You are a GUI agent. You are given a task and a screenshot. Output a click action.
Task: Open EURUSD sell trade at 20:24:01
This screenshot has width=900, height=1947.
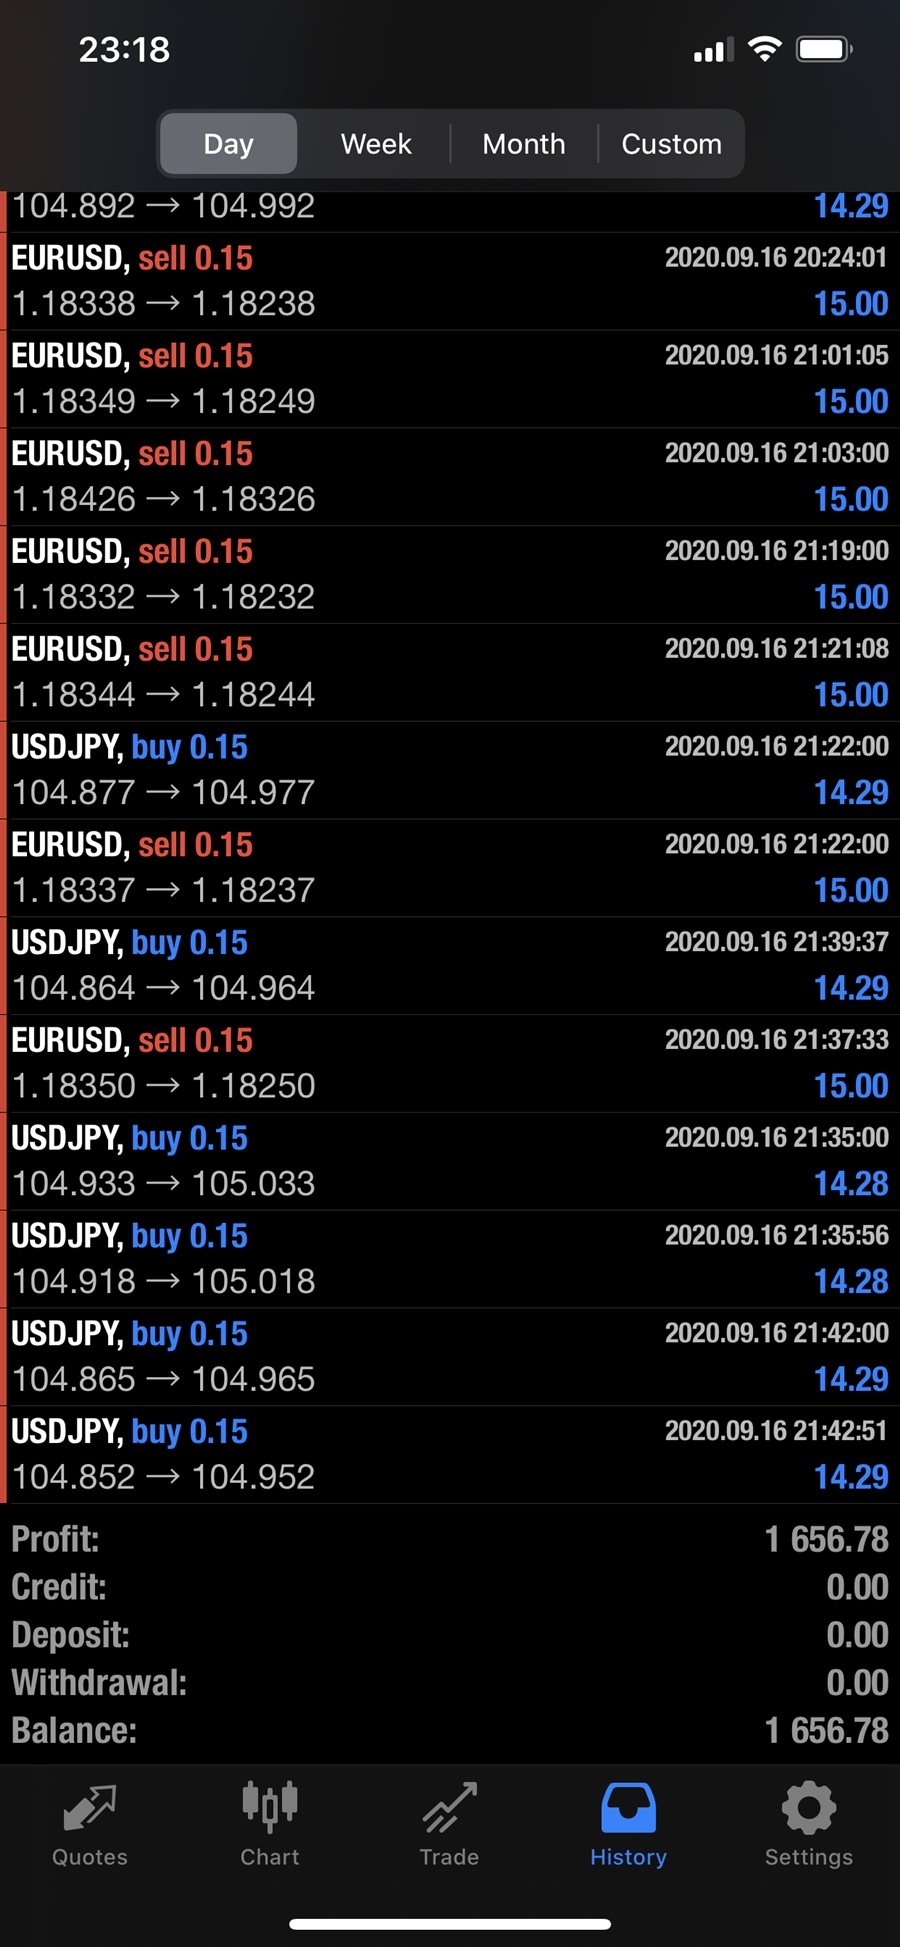[x=450, y=281]
